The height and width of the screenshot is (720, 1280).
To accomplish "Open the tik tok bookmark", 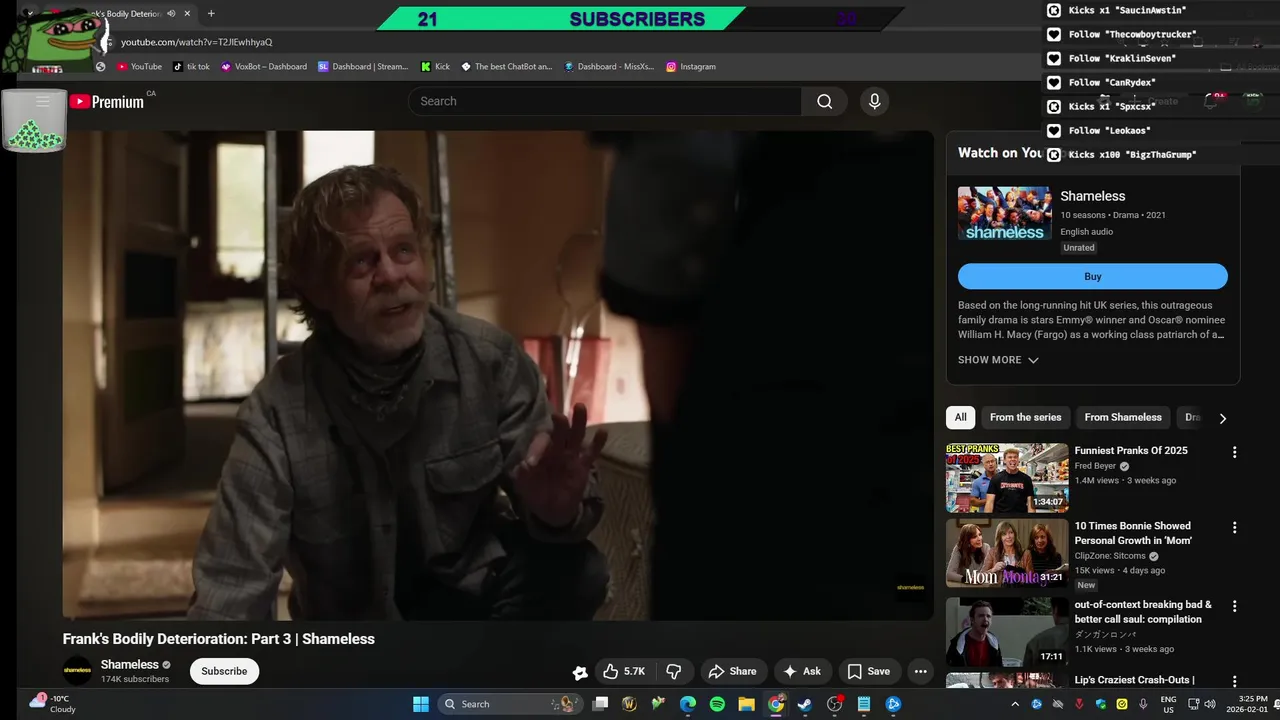I will coord(191,67).
